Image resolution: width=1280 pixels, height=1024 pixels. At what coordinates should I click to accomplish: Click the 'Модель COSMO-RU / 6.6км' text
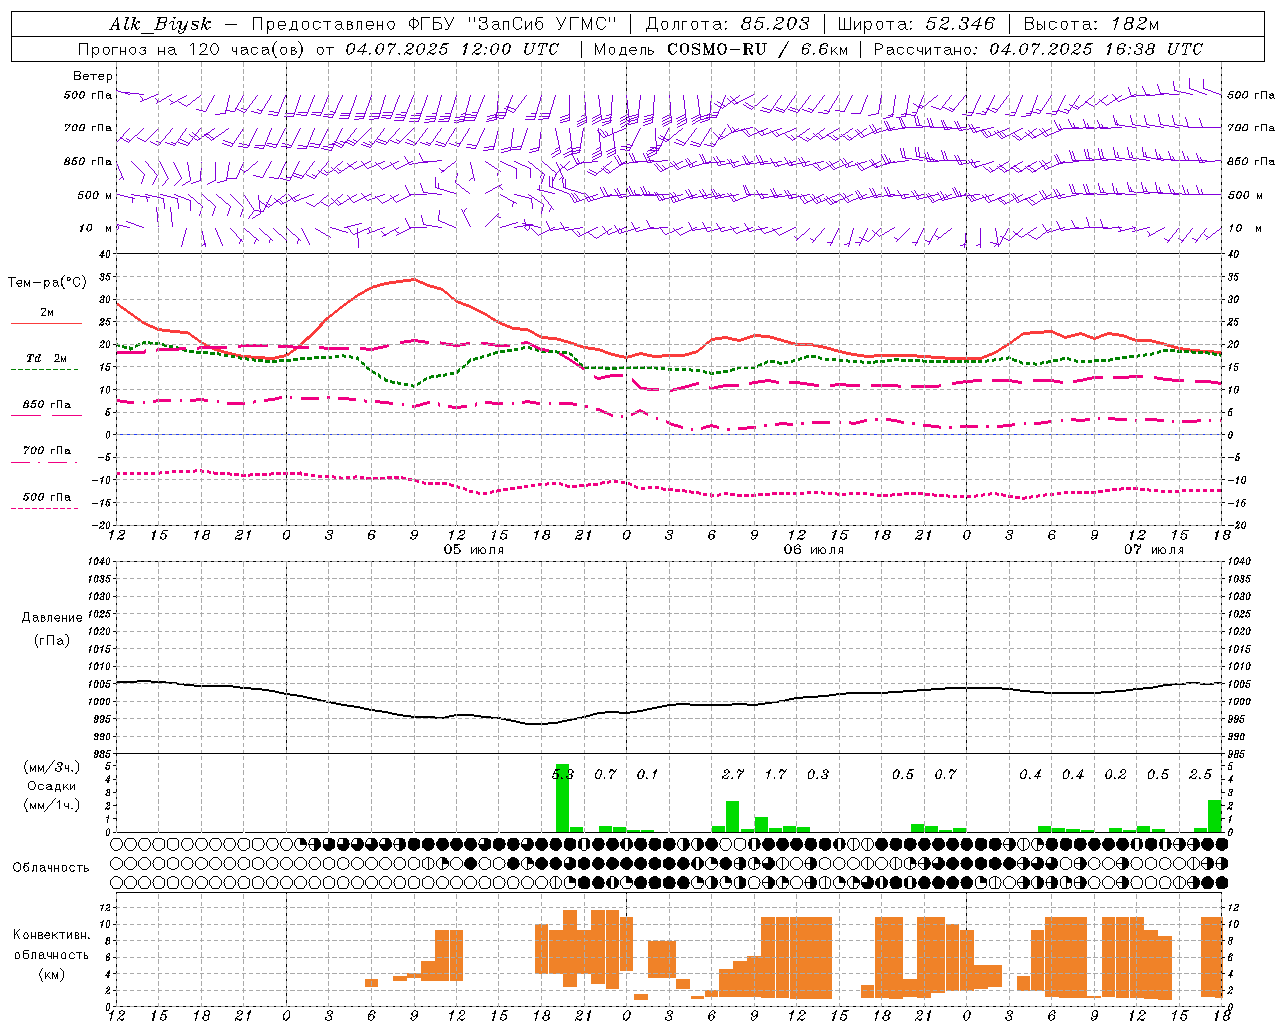click(720, 49)
